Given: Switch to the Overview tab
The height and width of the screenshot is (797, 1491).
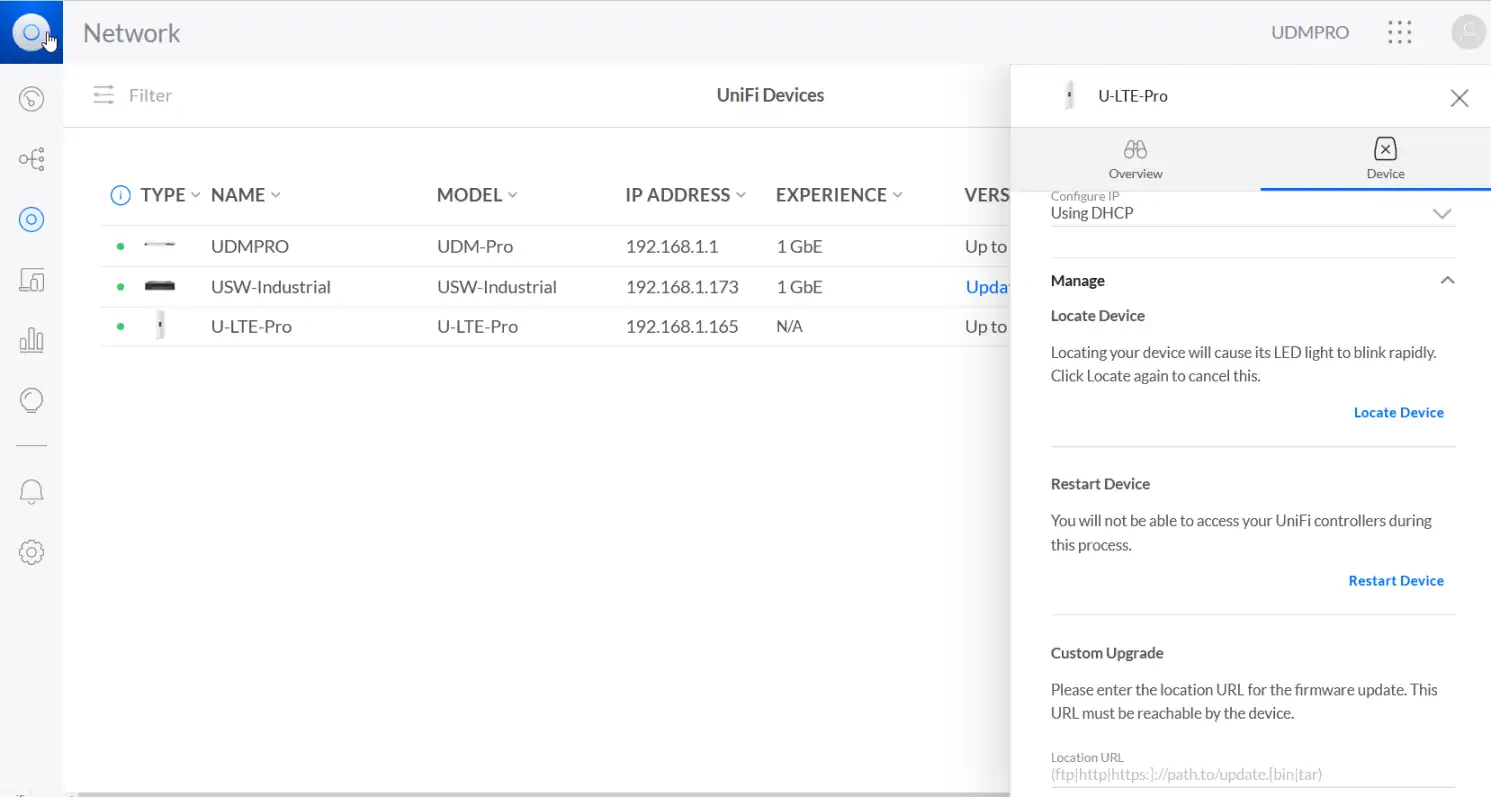Looking at the screenshot, I should click(x=1135, y=159).
